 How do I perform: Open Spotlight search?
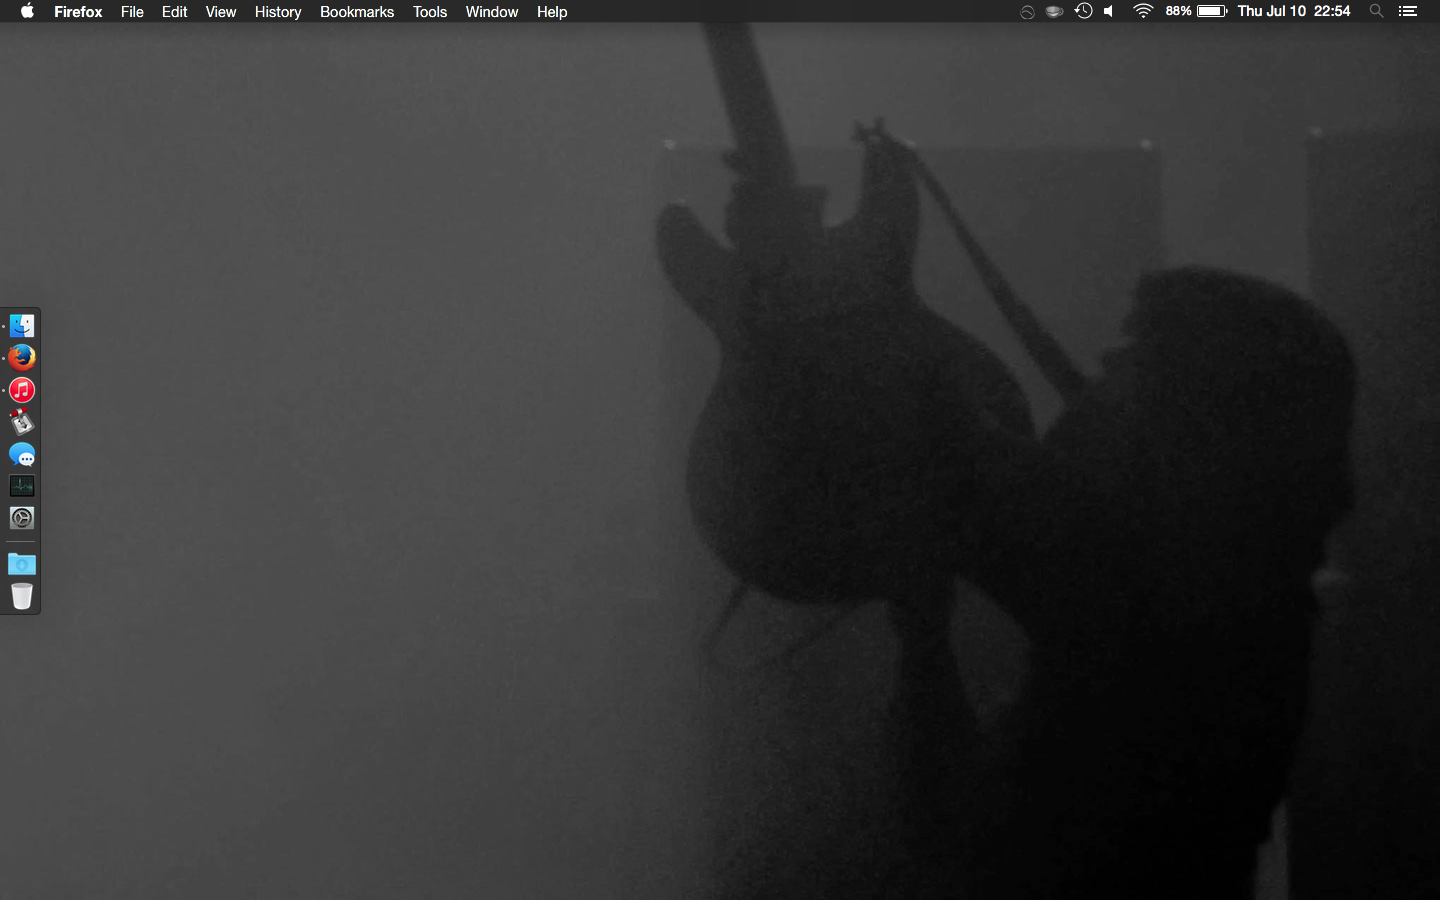point(1377,11)
